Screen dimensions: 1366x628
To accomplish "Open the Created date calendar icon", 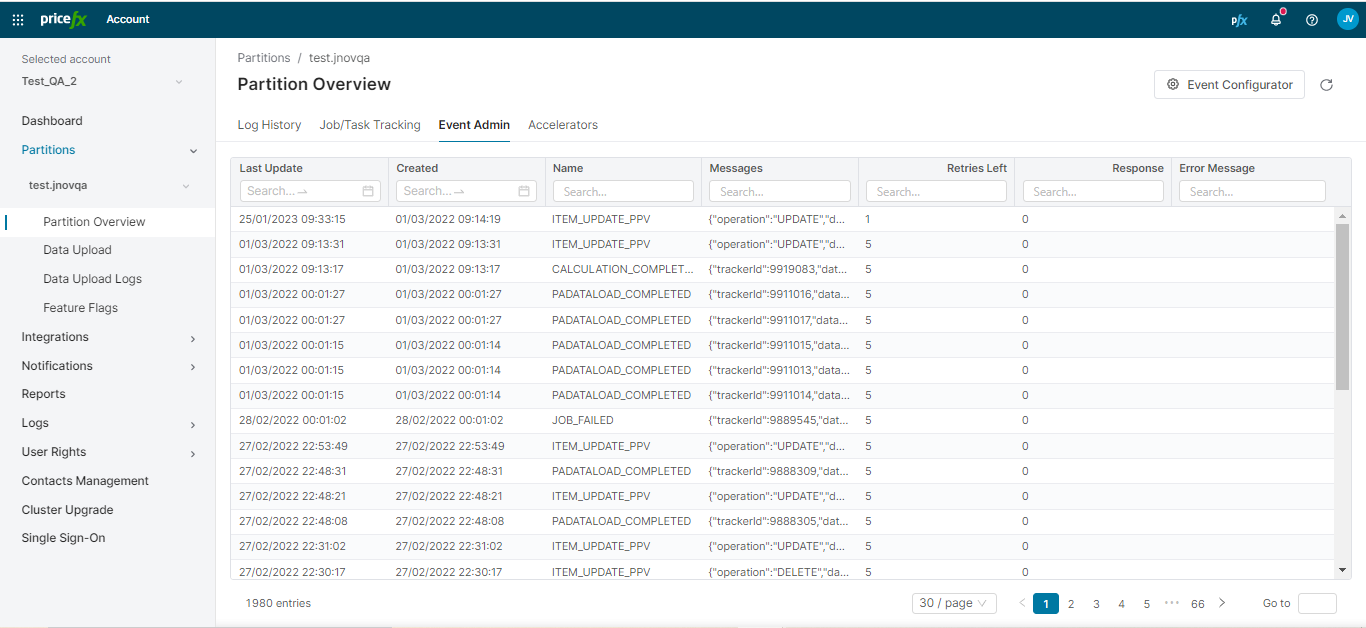I will tap(524, 191).
